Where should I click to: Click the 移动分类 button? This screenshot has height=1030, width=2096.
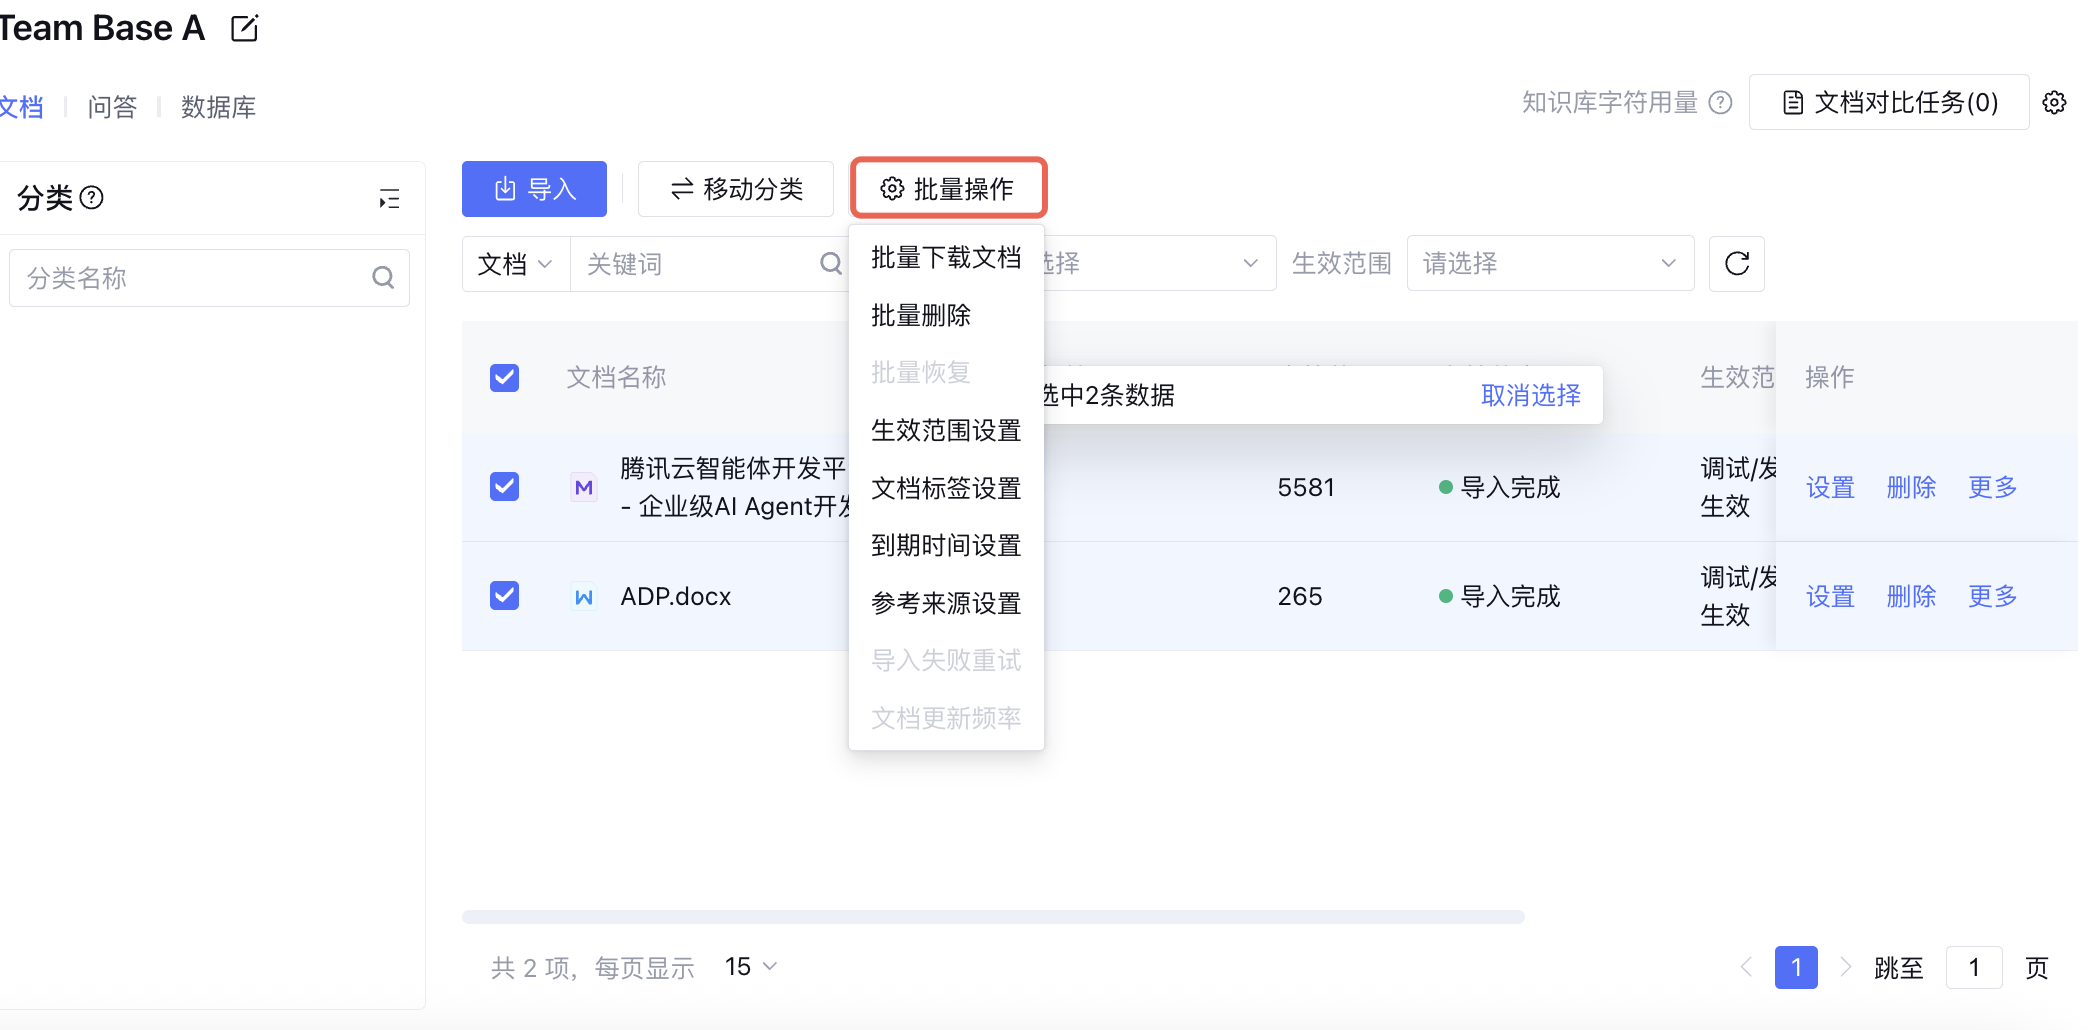pos(736,189)
